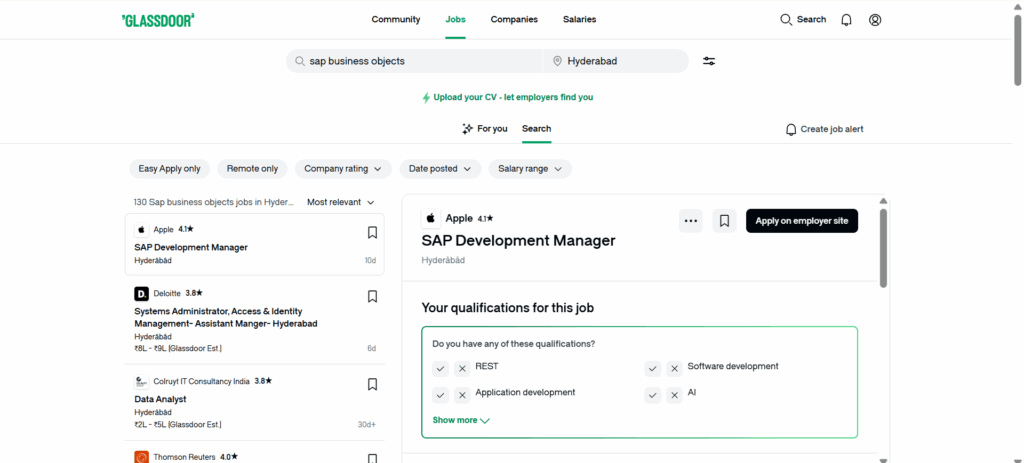Image resolution: width=1024 pixels, height=463 pixels.
Task: Expand Company rating filter dropdown
Action: pos(344,168)
